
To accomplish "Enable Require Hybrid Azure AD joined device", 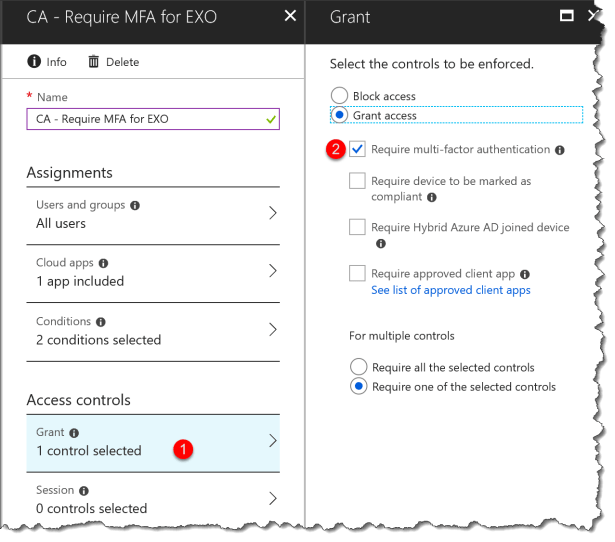I will (x=357, y=228).
